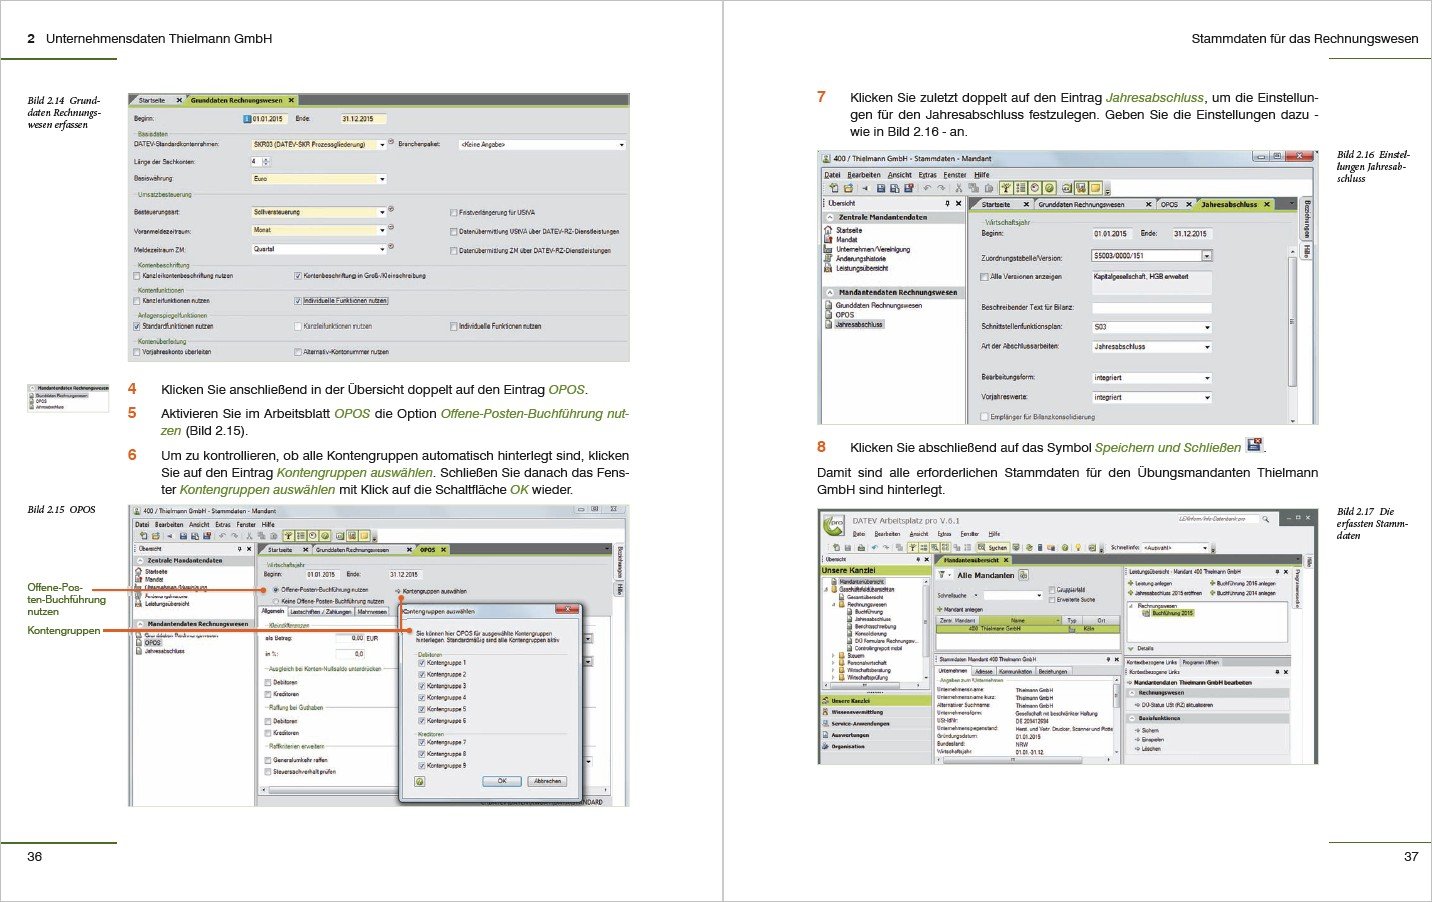Switch to the Lastschriften / Zahlungen tab

point(320,611)
